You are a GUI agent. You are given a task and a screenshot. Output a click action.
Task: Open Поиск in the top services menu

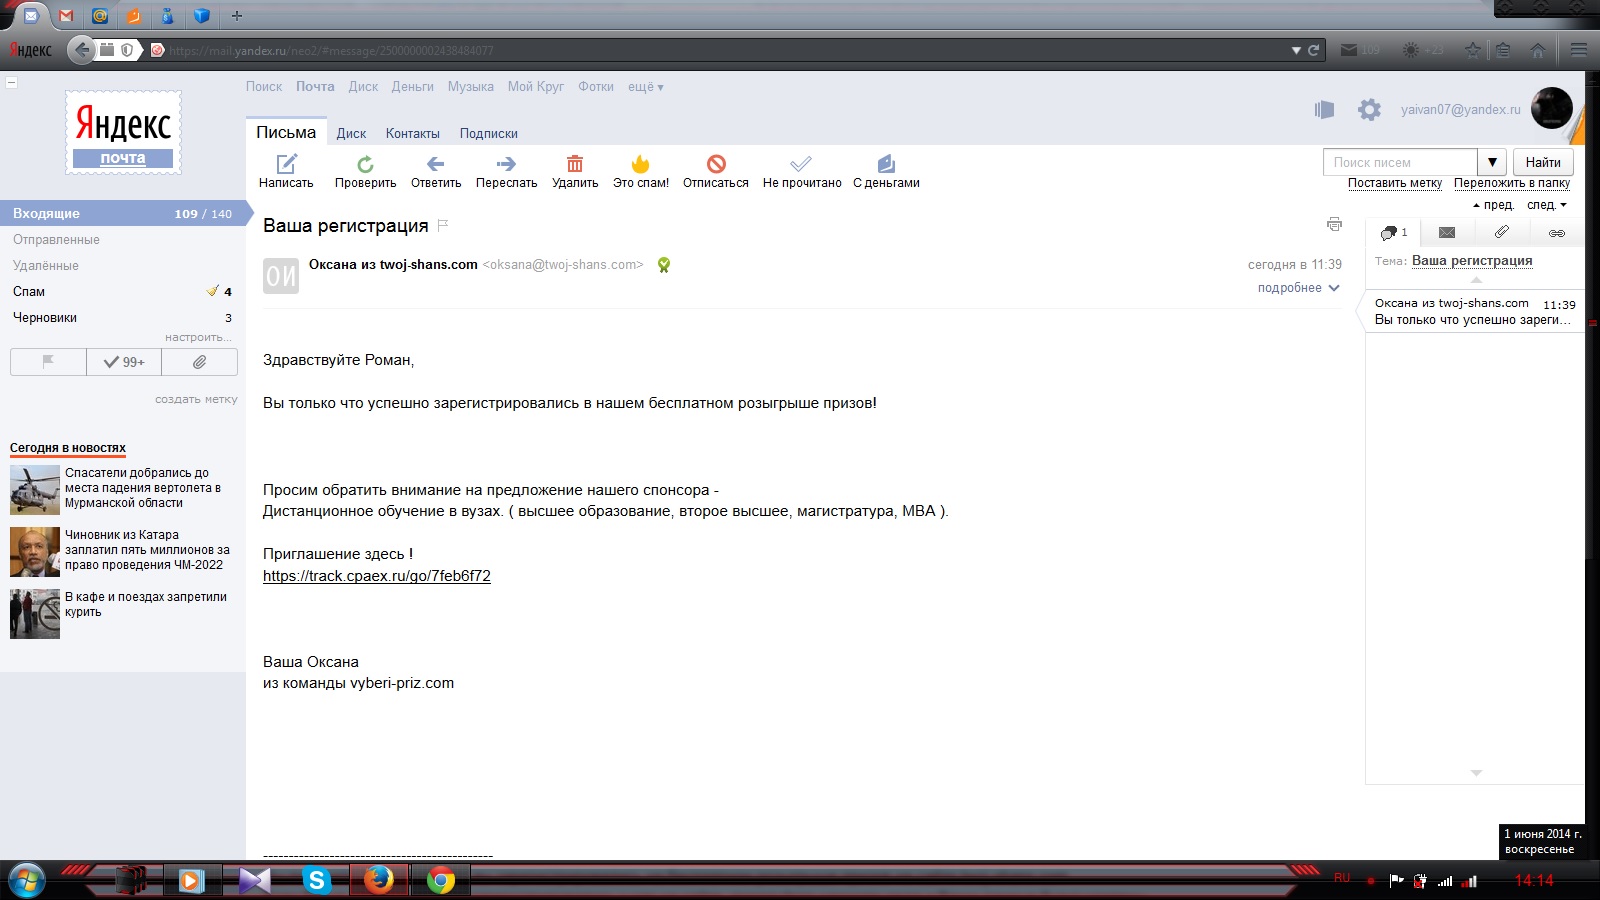(x=264, y=87)
